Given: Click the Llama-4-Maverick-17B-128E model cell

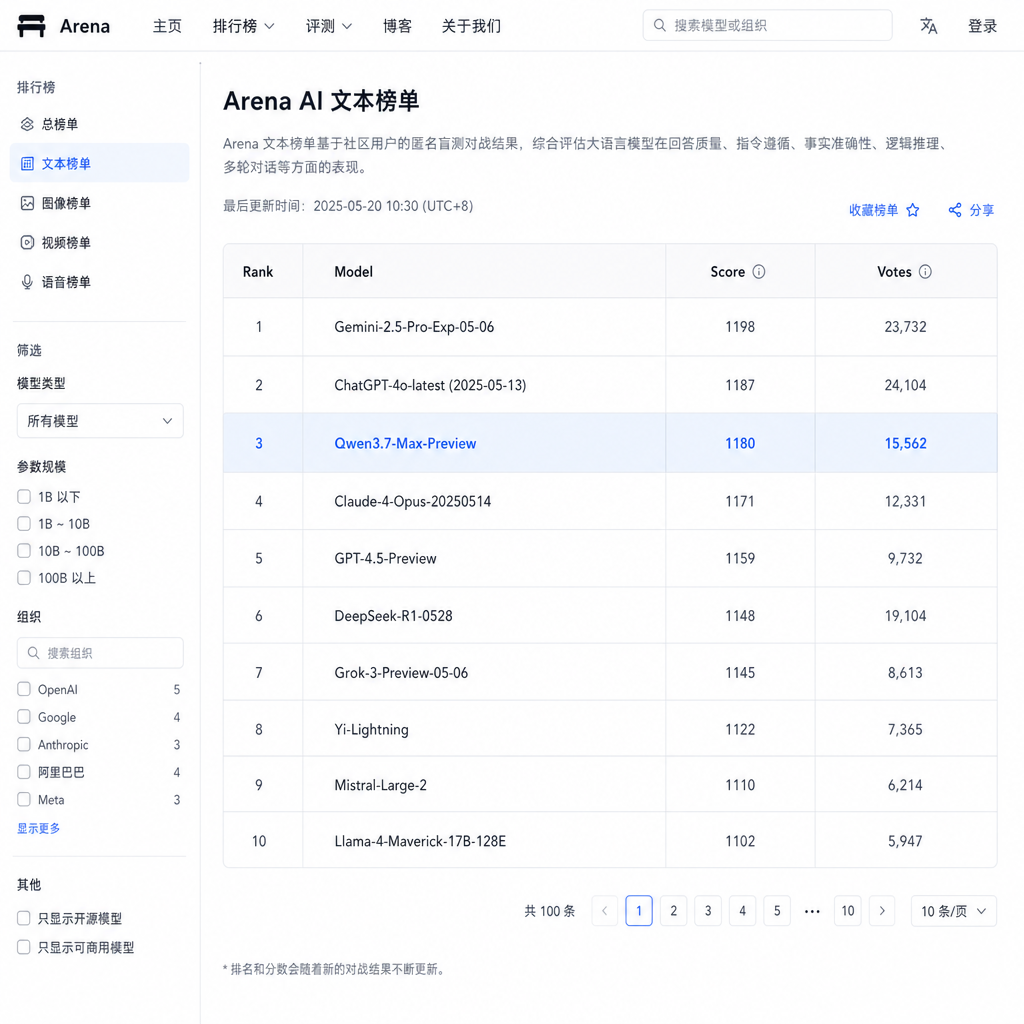Looking at the screenshot, I should click(x=484, y=840).
